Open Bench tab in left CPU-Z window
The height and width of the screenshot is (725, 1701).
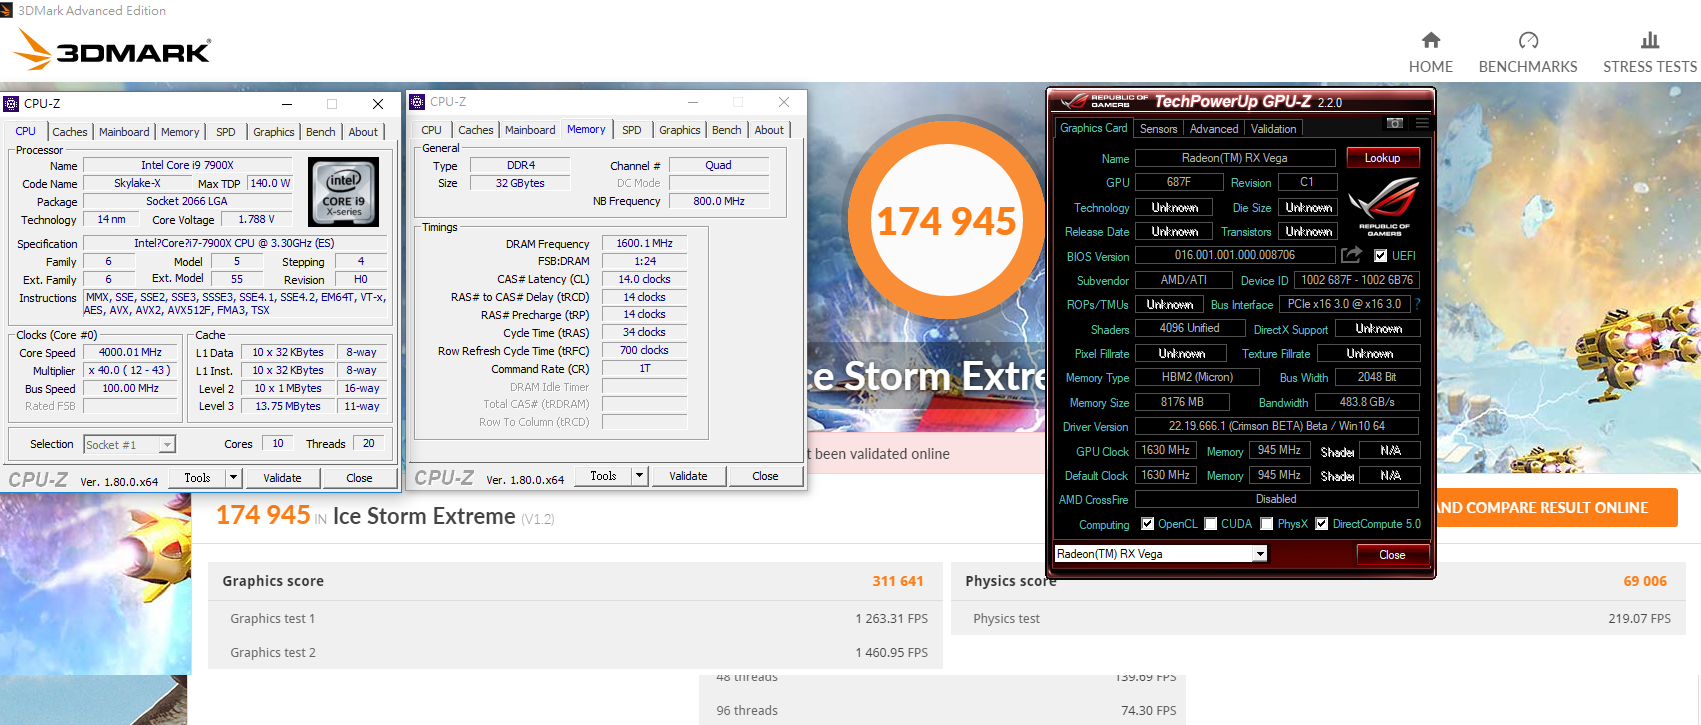[321, 132]
